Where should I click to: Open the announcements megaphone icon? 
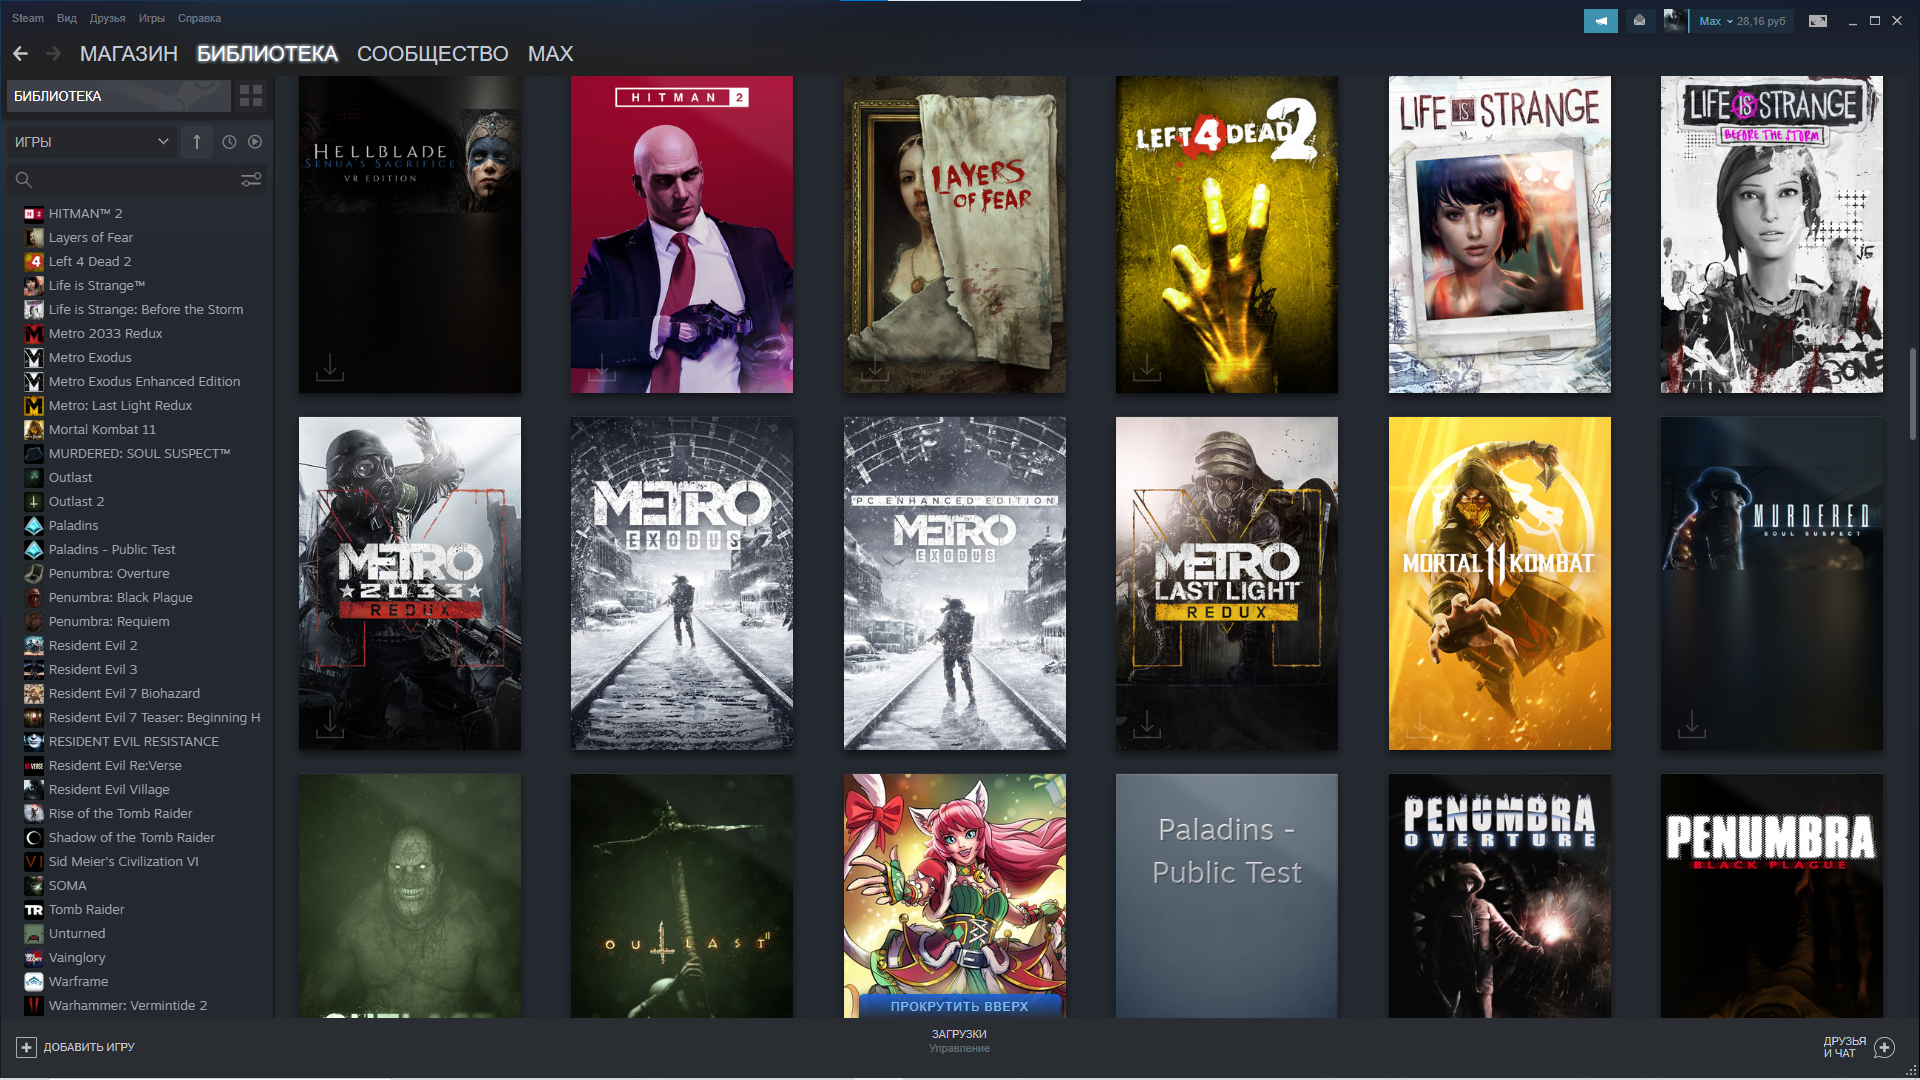tap(1600, 20)
